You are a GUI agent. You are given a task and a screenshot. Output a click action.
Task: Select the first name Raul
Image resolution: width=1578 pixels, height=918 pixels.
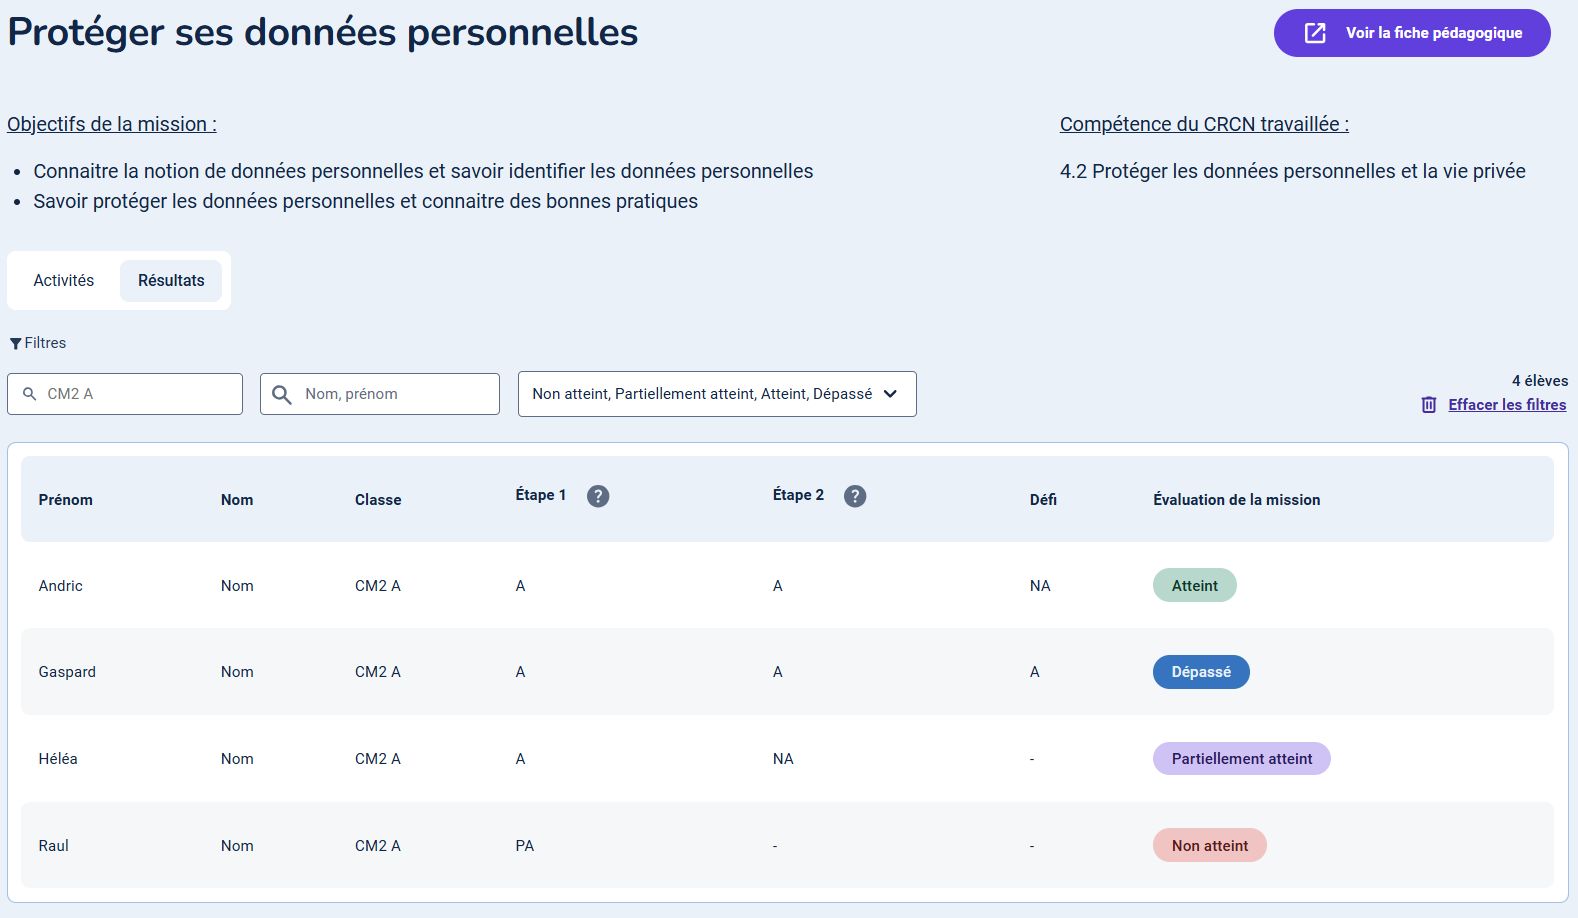[x=54, y=846]
